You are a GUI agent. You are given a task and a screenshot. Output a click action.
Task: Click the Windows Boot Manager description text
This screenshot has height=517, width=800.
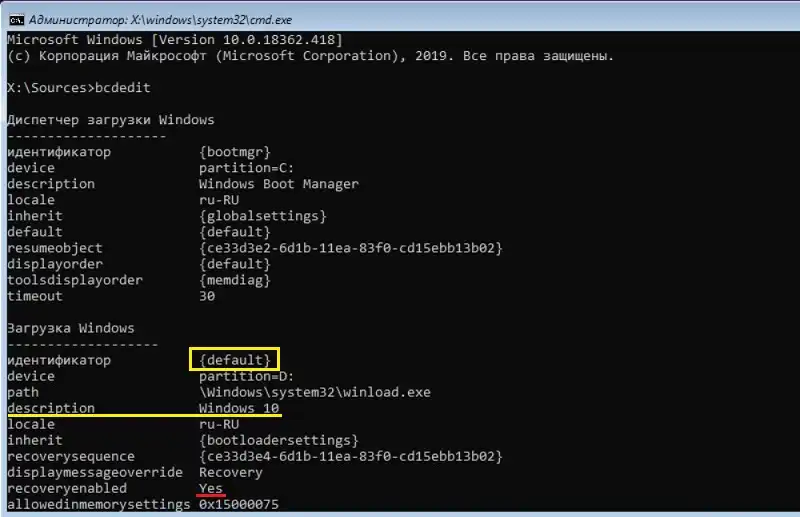coord(279,184)
